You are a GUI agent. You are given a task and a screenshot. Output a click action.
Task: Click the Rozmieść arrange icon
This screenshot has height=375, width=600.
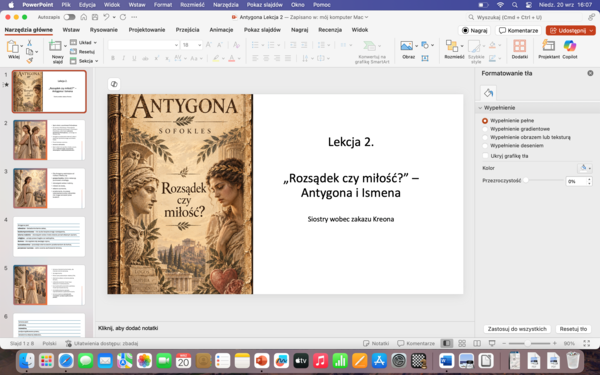tap(452, 46)
